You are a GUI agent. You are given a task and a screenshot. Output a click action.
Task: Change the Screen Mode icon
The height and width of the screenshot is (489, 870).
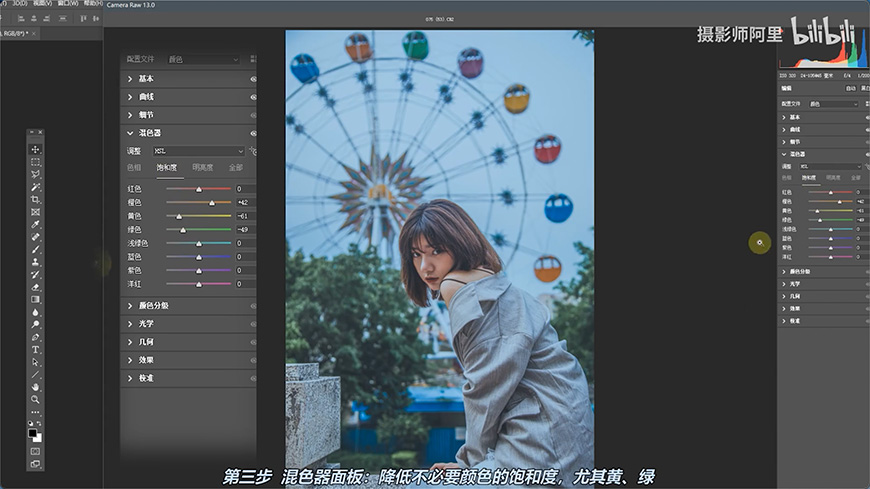36,464
